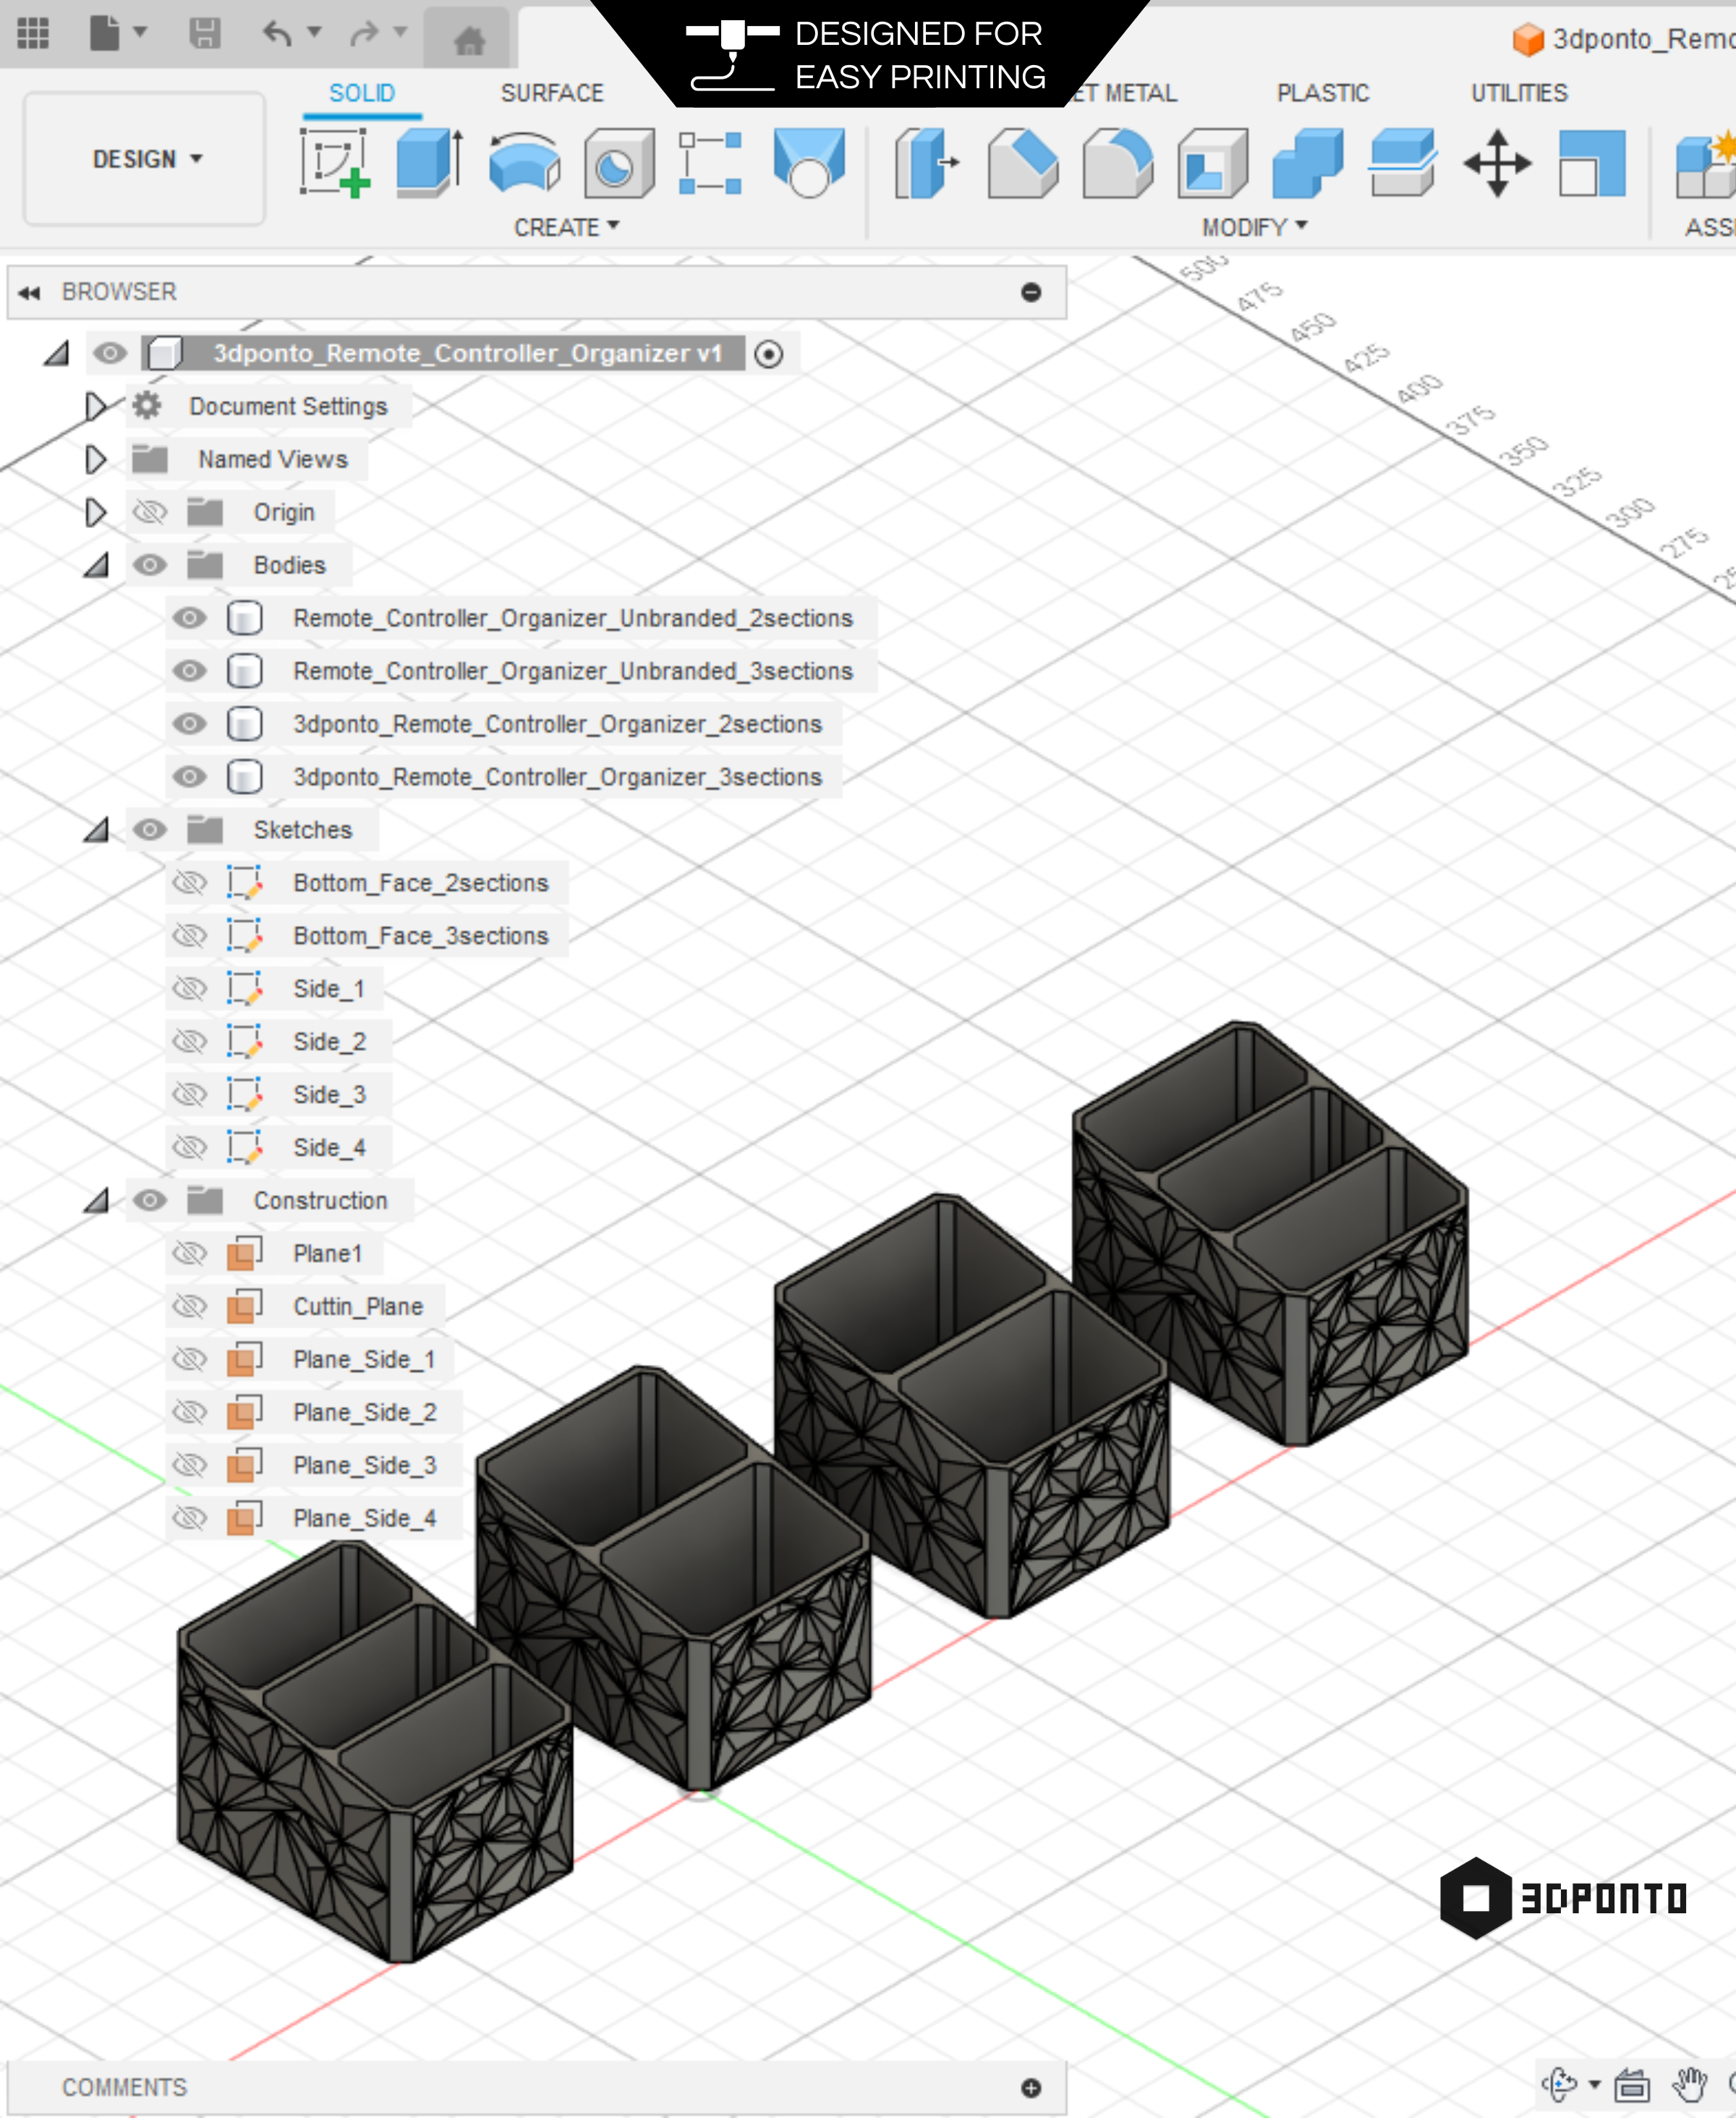
Task: Click the Create Sketch tool icon
Action: tap(334, 162)
